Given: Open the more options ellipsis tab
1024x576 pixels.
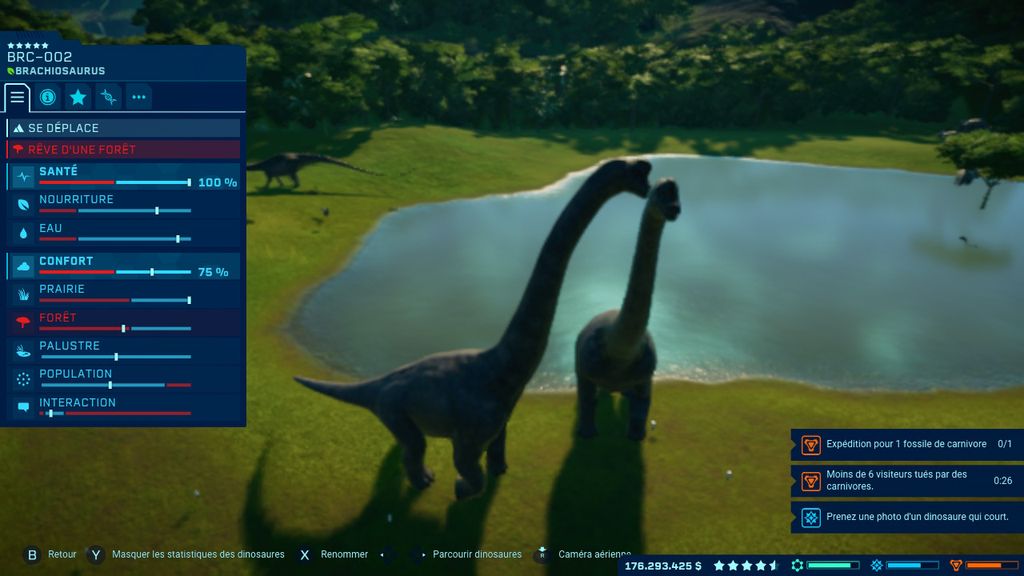Looking at the screenshot, I should tap(139, 97).
